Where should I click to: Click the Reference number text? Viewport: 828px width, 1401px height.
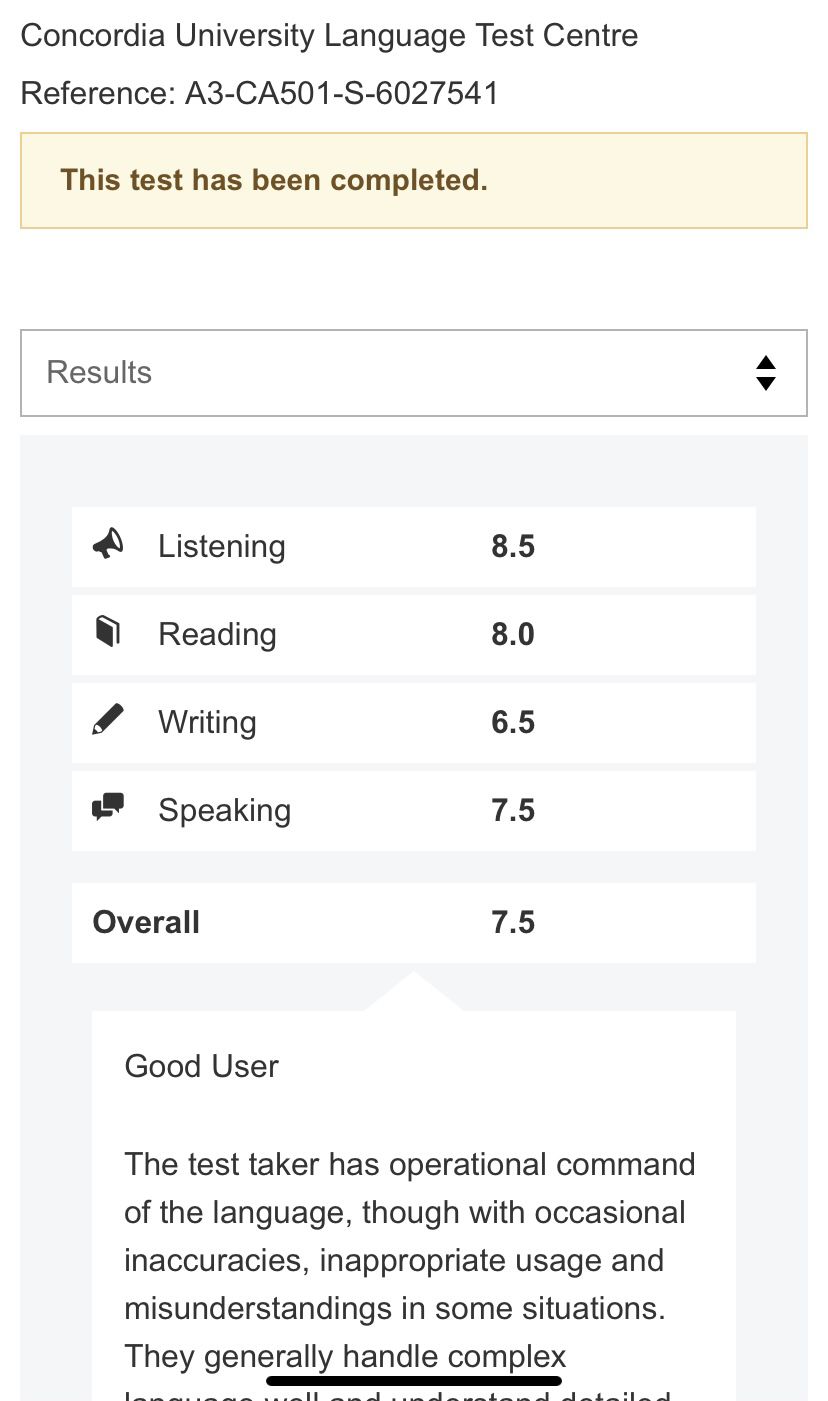[x=259, y=94]
